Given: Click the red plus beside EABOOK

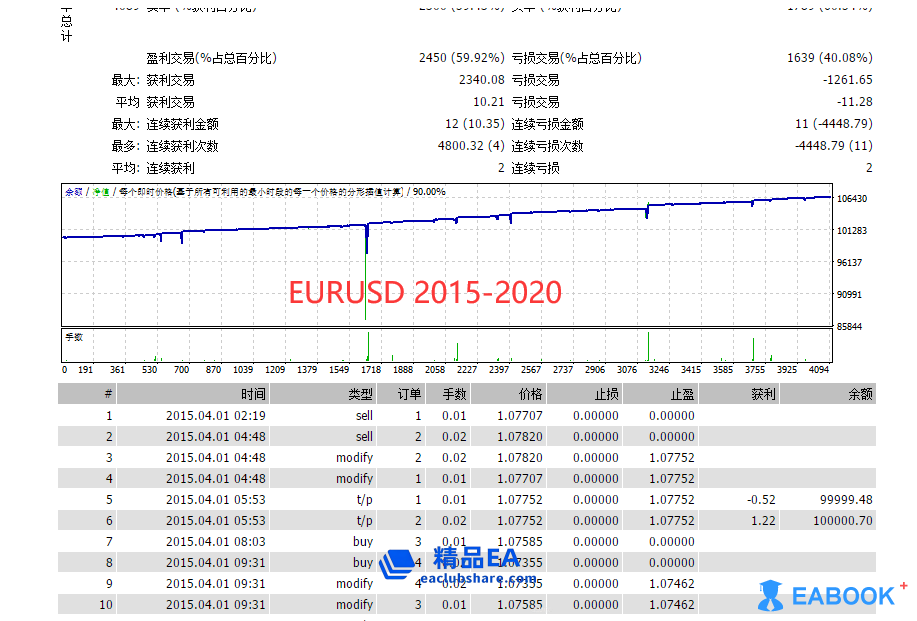Looking at the screenshot, I should click(x=903, y=586).
